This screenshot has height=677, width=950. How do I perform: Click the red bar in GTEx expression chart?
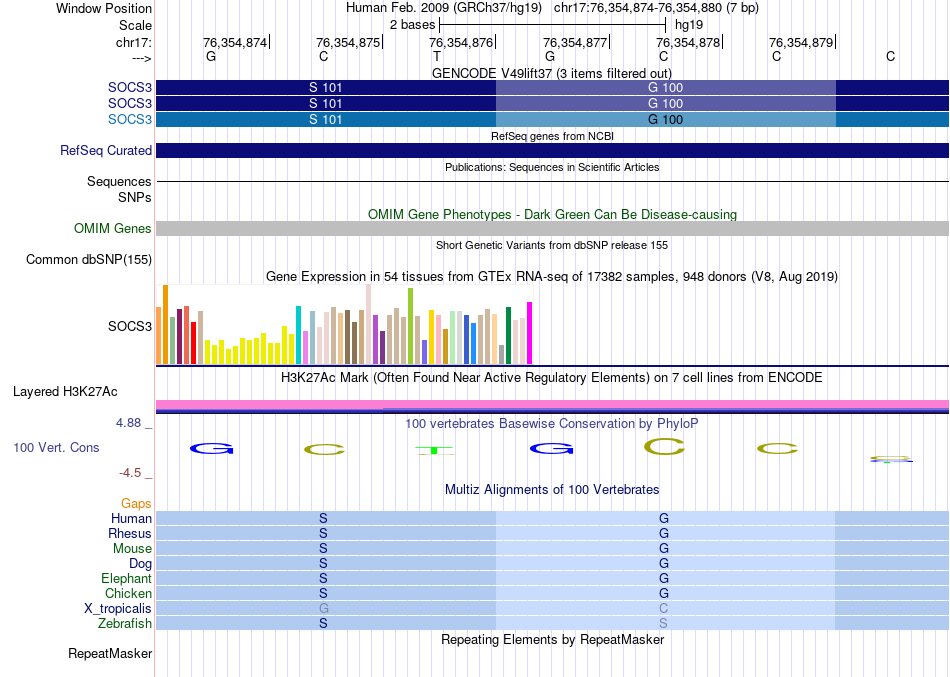click(193, 342)
